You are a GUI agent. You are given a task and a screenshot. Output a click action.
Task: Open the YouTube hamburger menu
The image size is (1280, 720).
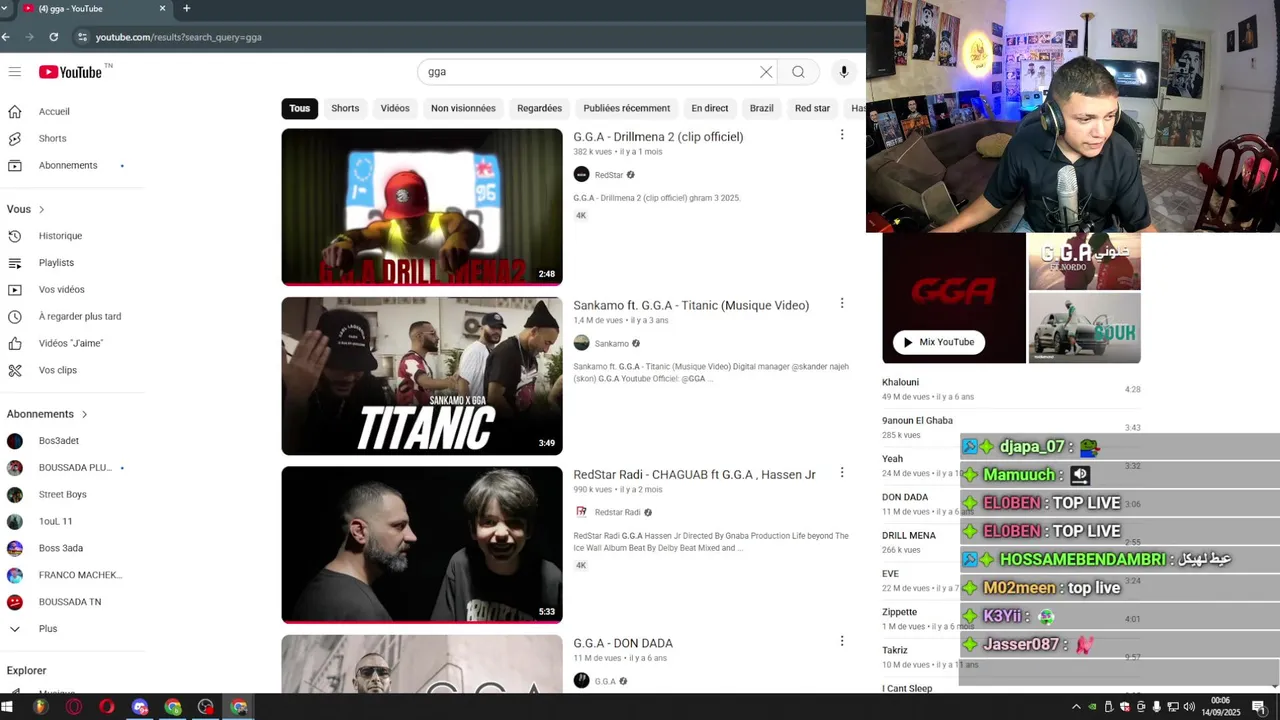(14, 72)
